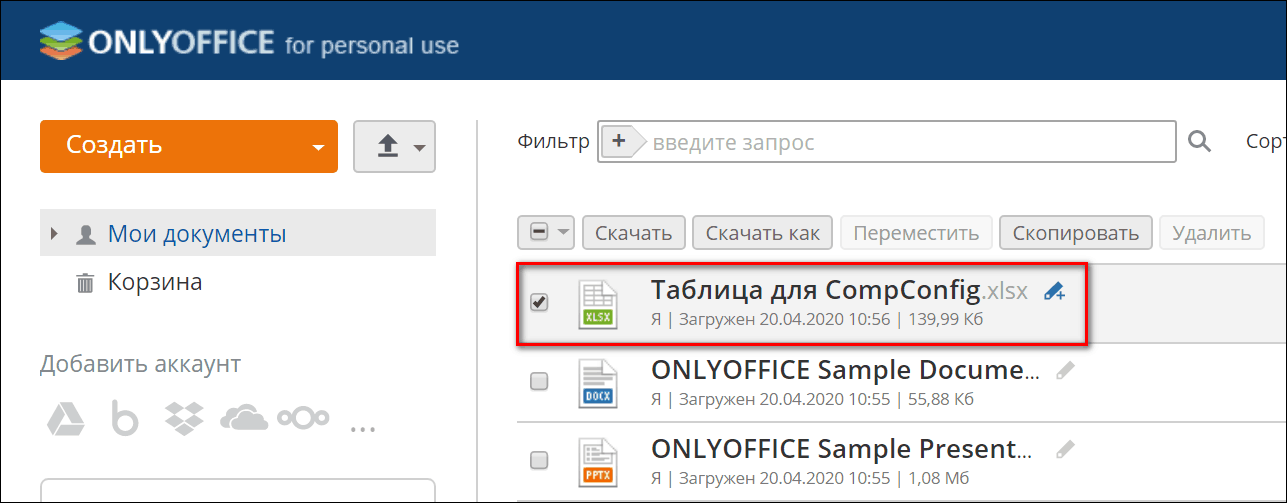The image size is (1287, 503).
Task: Uncheck the Таблица для CompConfig checkbox
Action: click(x=539, y=303)
